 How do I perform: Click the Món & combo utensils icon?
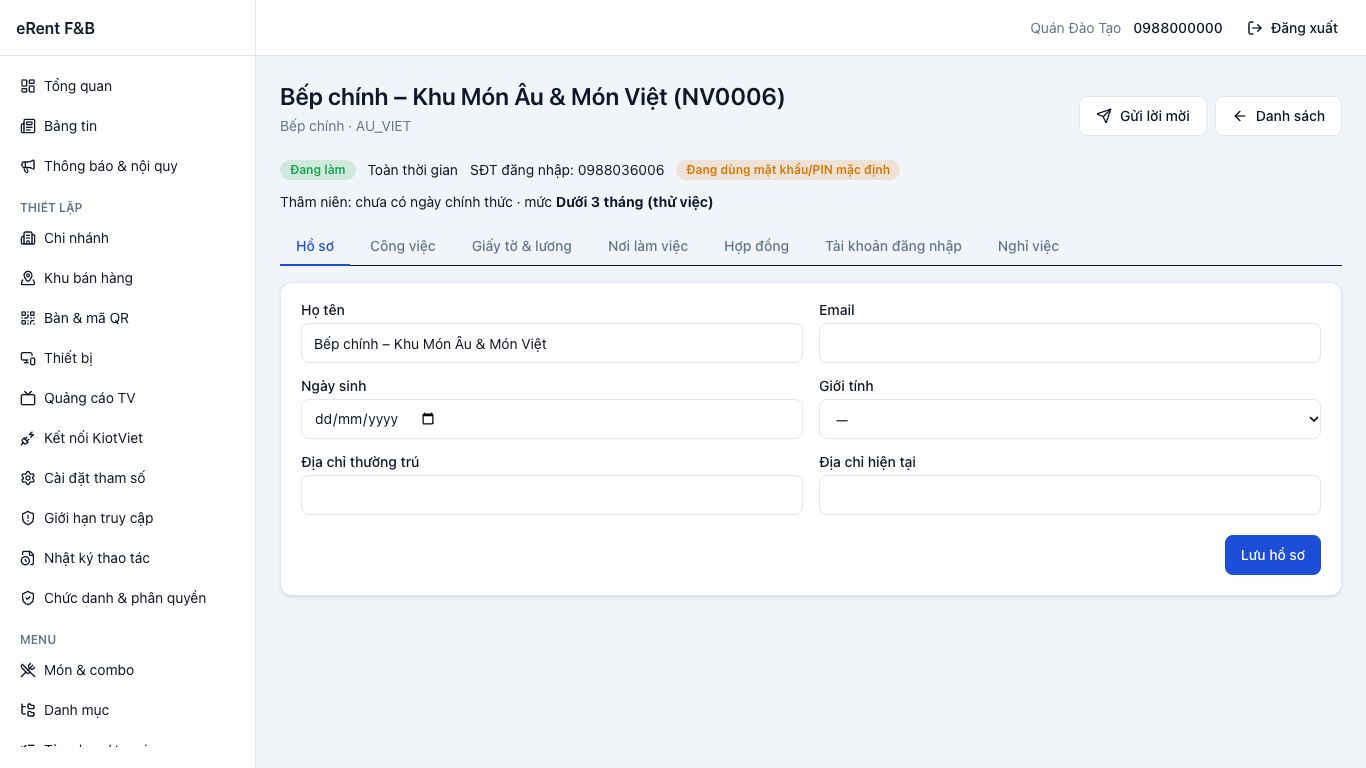click(28, 670)
